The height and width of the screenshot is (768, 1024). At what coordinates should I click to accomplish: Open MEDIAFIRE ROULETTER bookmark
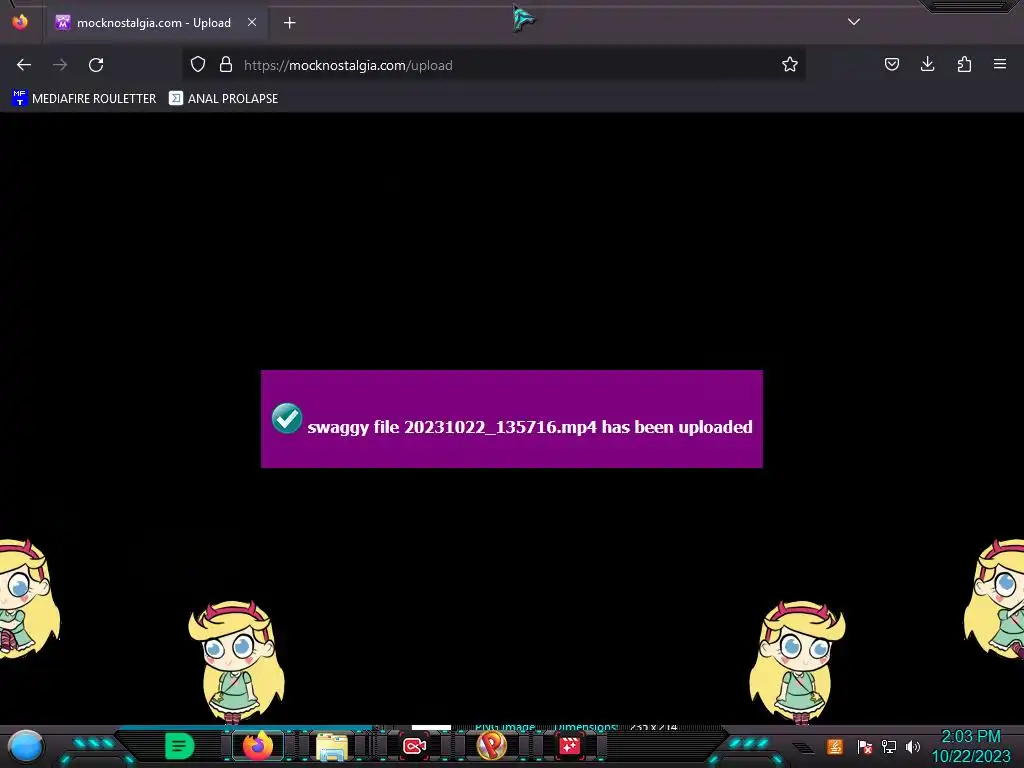click(x=84, y=99)
